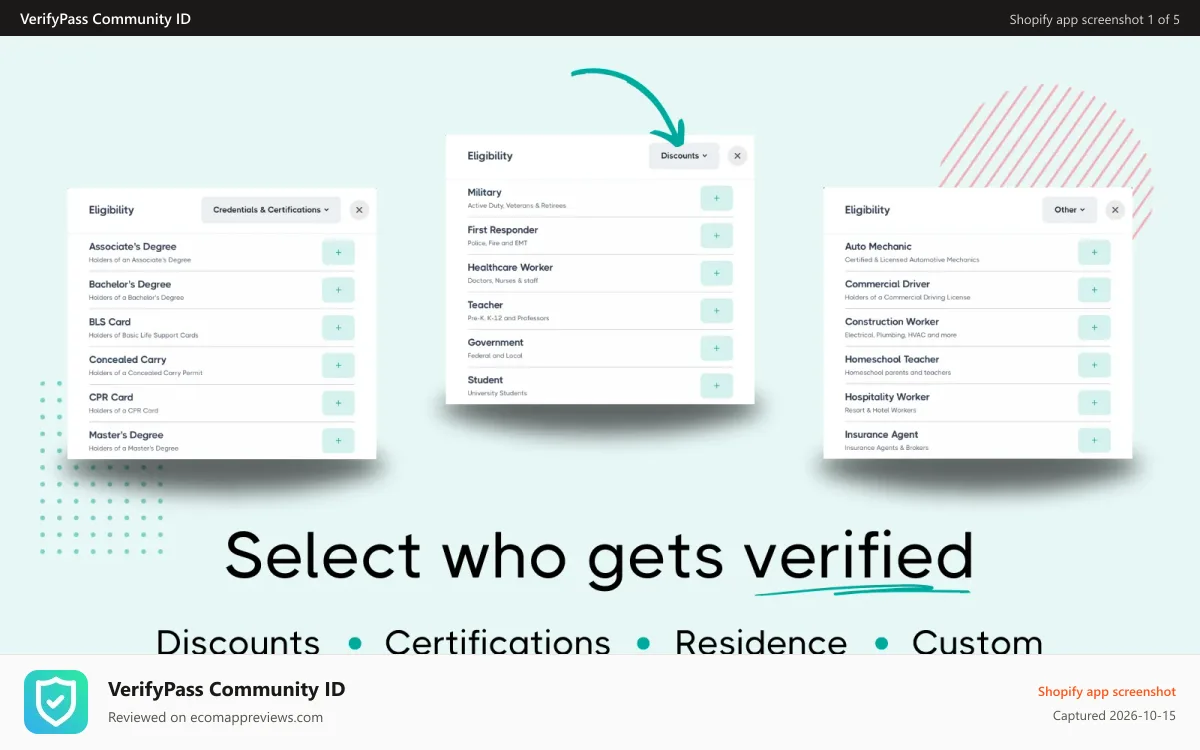
Task: Add Military with its plus button
Action: click(x=716, y=198)
